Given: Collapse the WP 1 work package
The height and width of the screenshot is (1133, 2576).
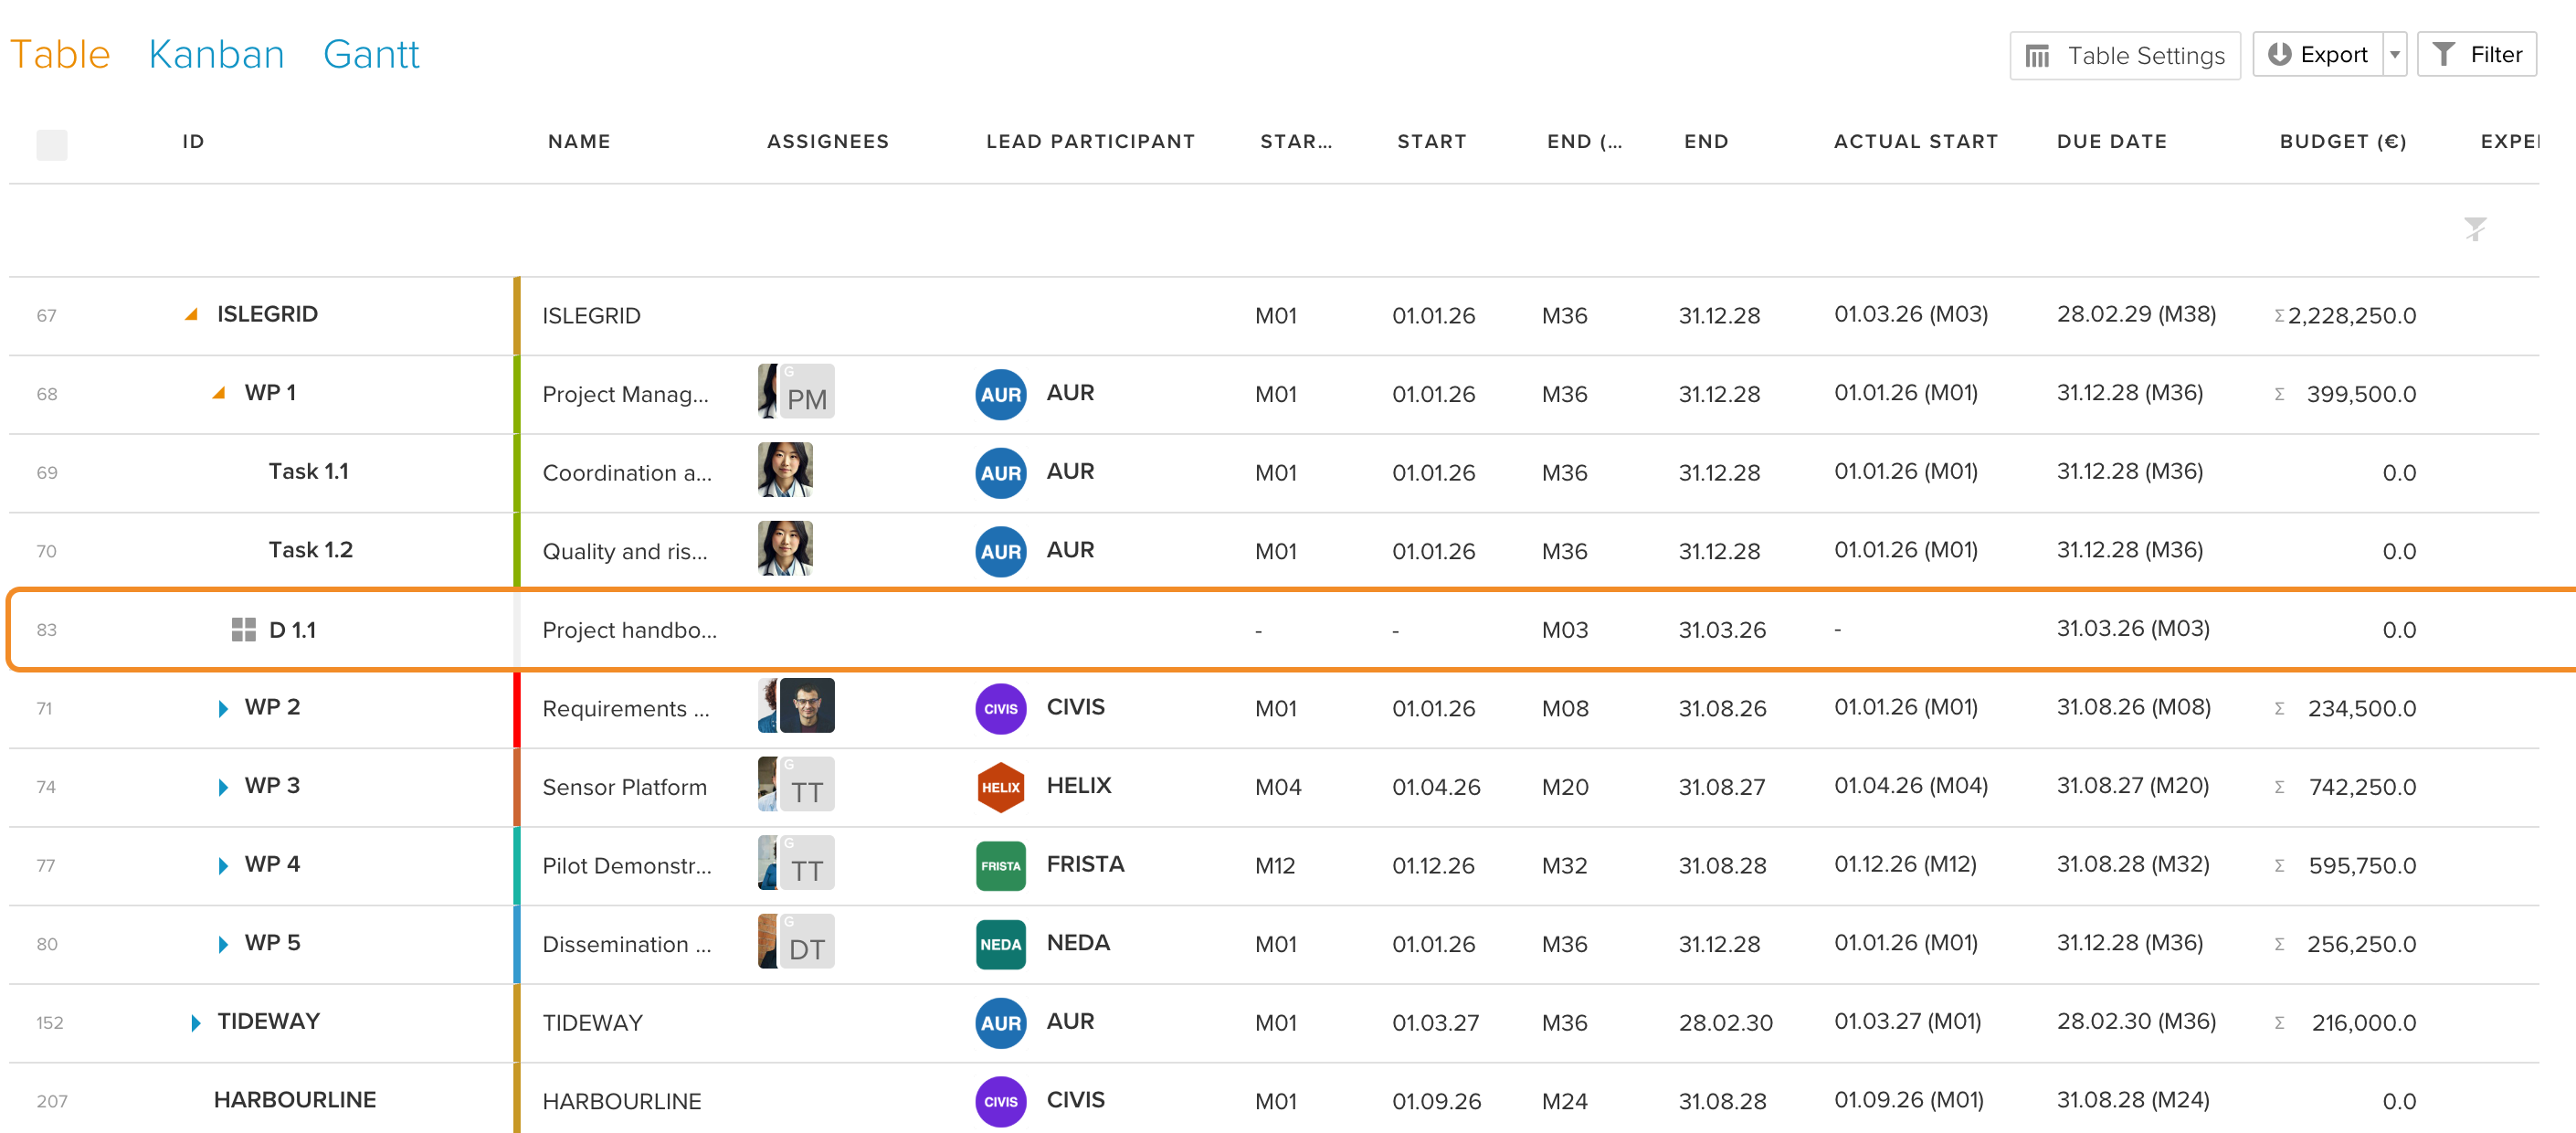Looking at the screenshot, I should [218, 392].
